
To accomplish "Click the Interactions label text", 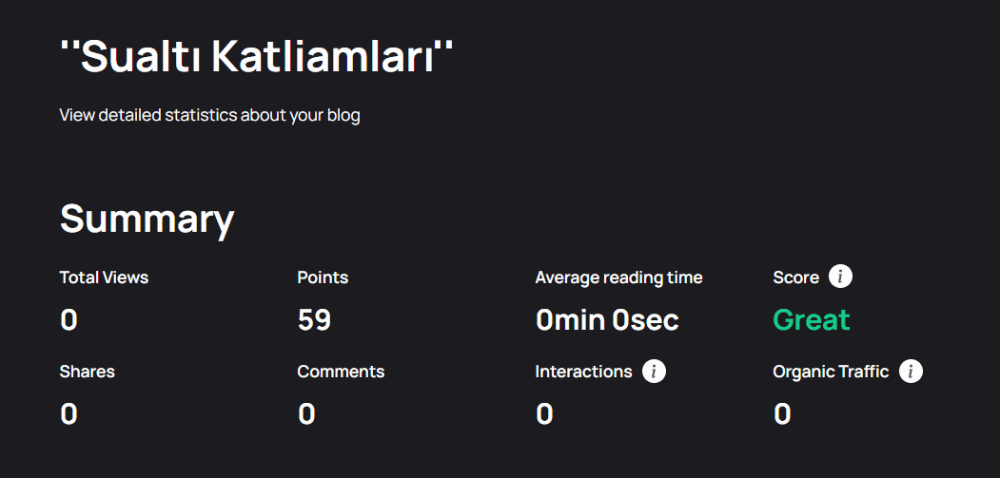I will click(584, 372).
